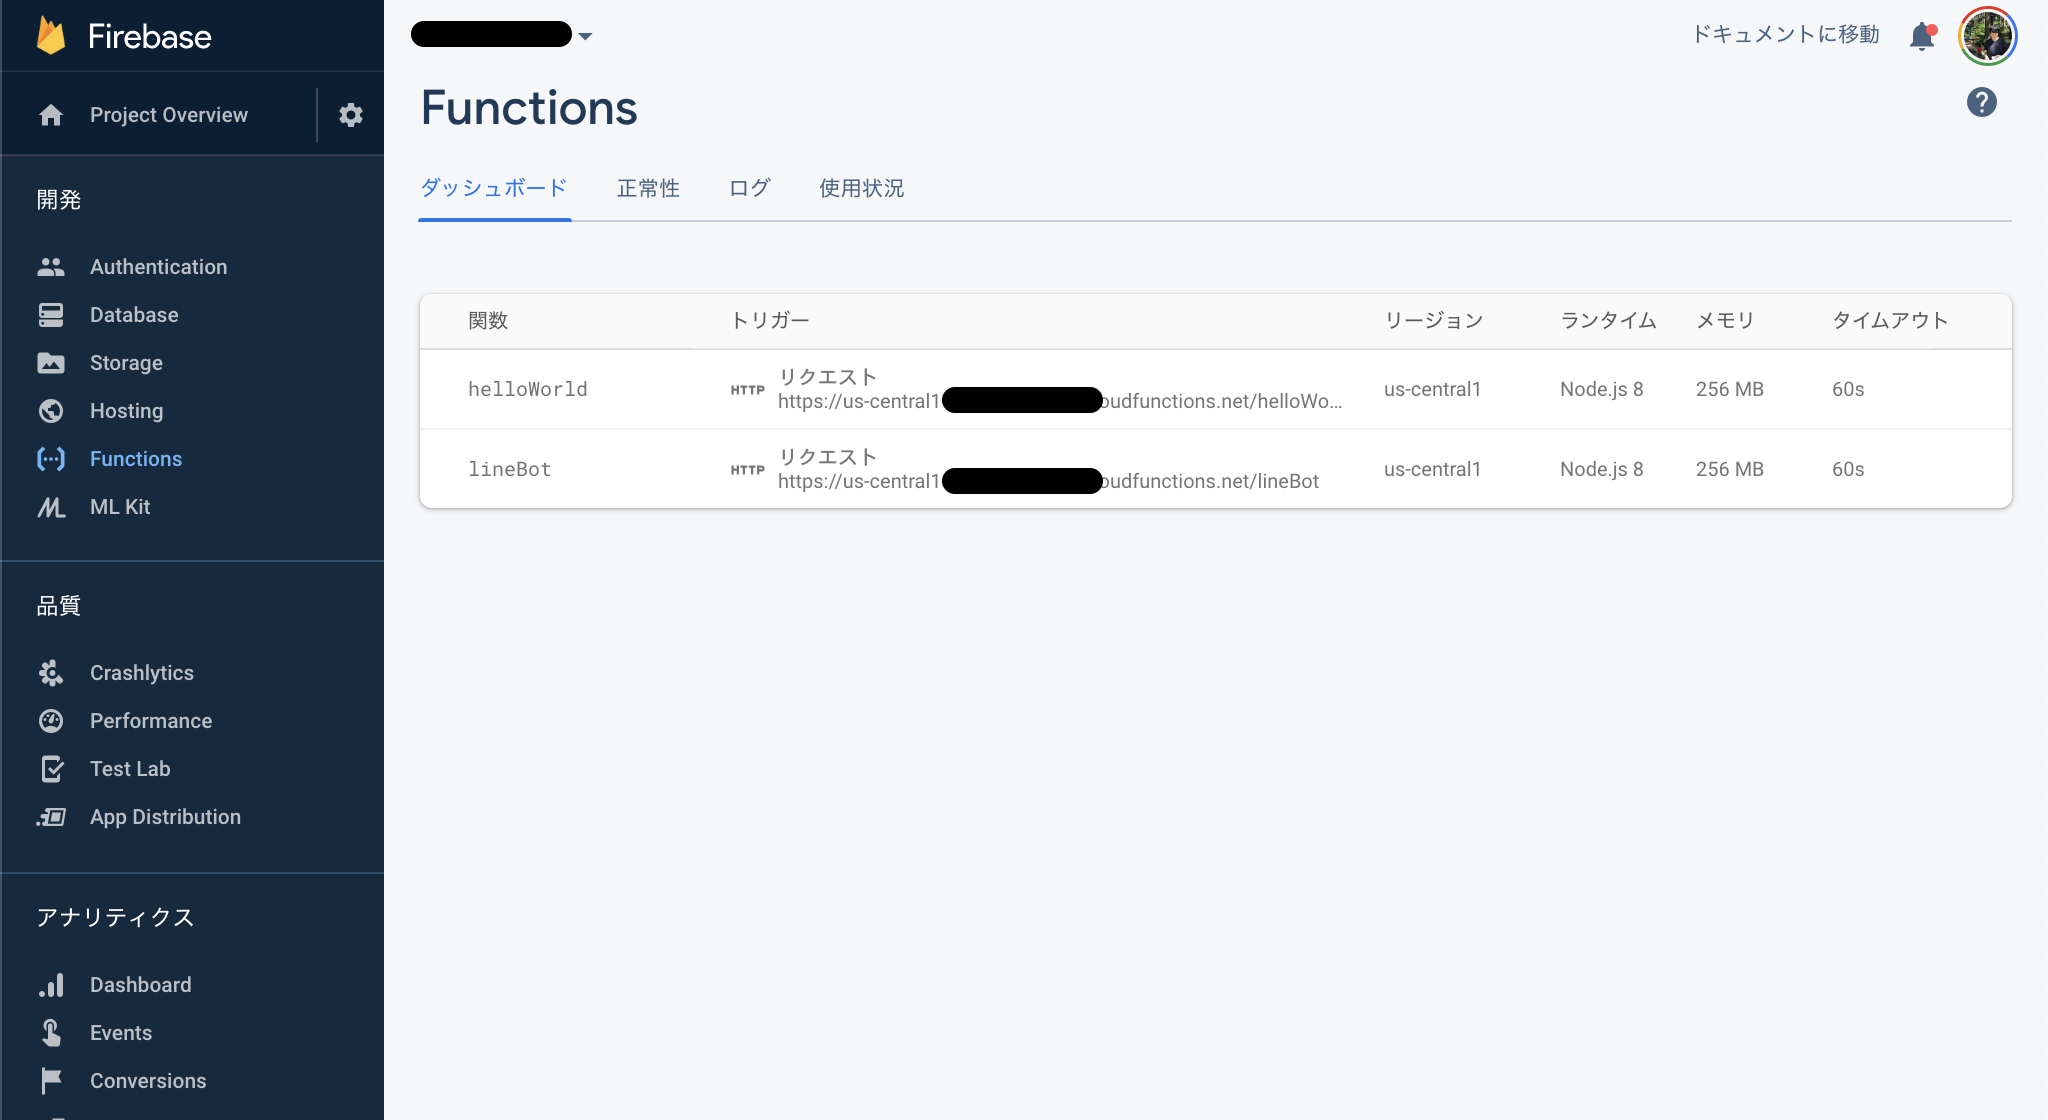Click the Test Lab checklist icon
Image resolution: width=2048 pixels, height=1120 pixels.
[x=51, y=769]
